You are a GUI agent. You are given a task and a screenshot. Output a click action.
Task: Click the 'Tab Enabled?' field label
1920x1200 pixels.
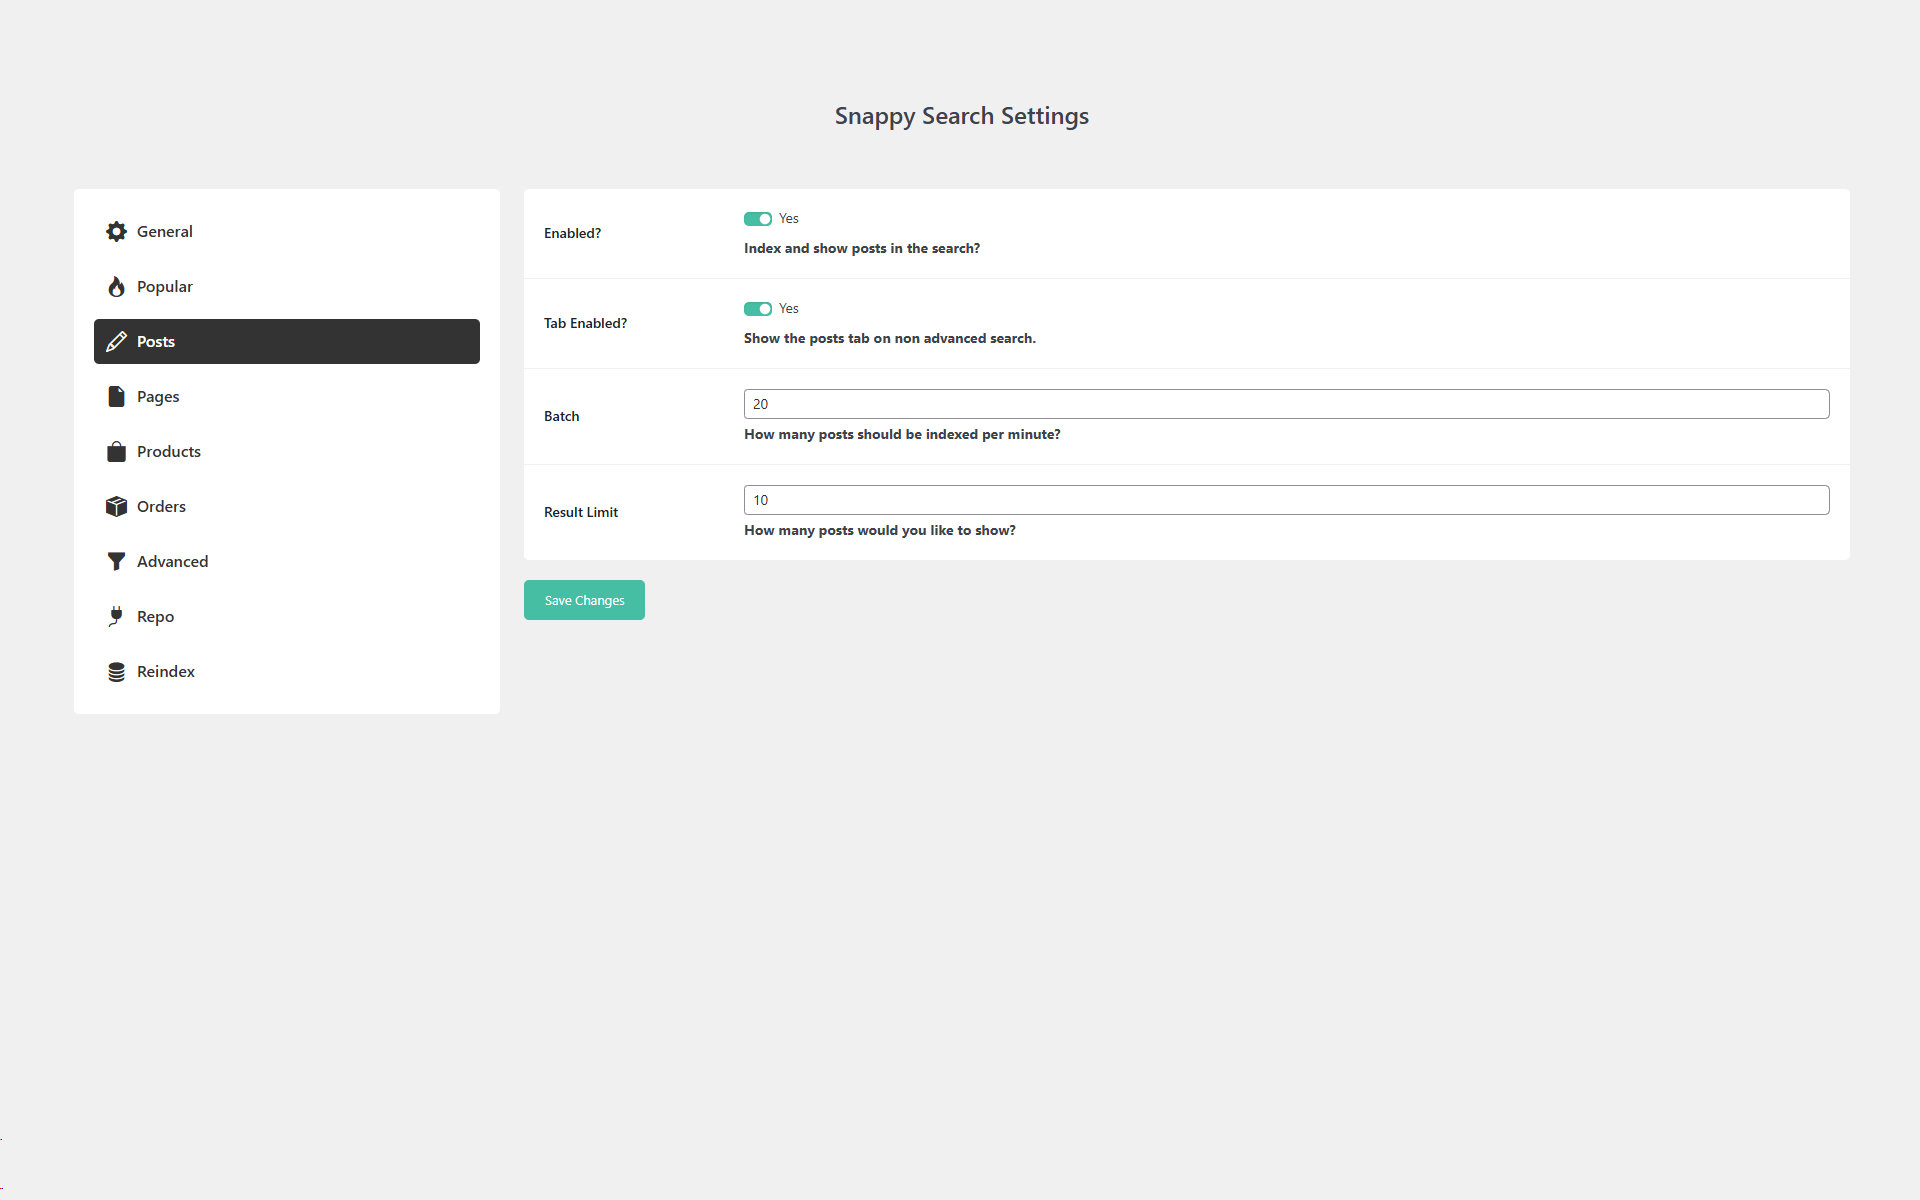point(586,323)
